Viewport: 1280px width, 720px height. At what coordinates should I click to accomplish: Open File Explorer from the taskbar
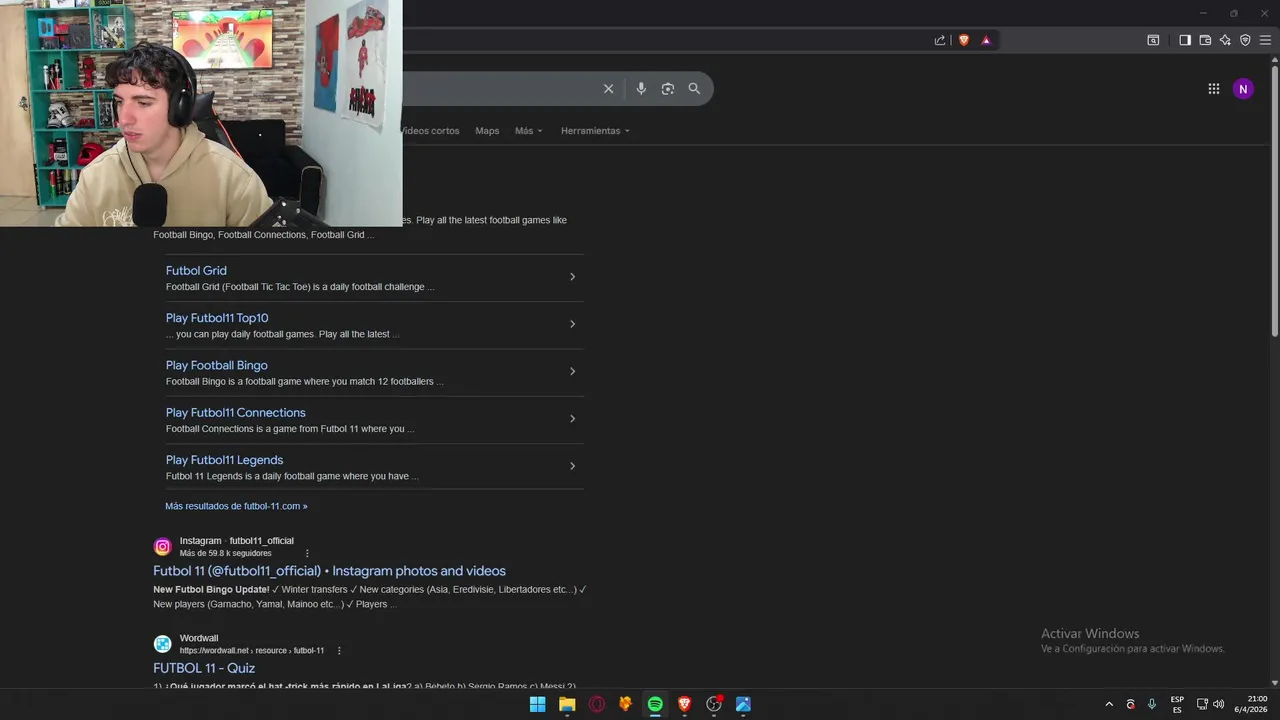(567, 704)
